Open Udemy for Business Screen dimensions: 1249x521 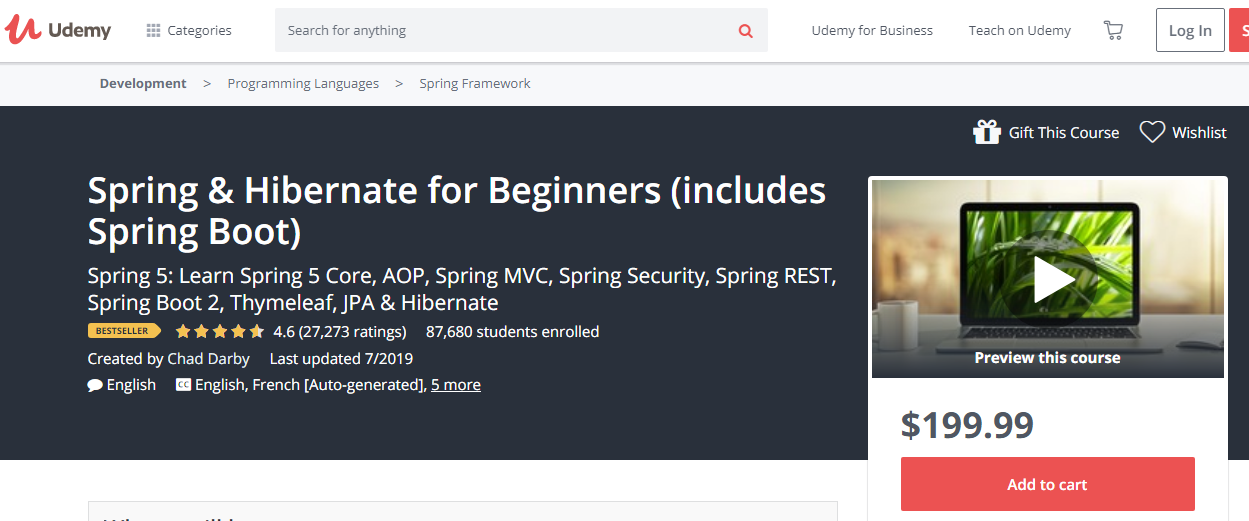click(x=872, y=31)
